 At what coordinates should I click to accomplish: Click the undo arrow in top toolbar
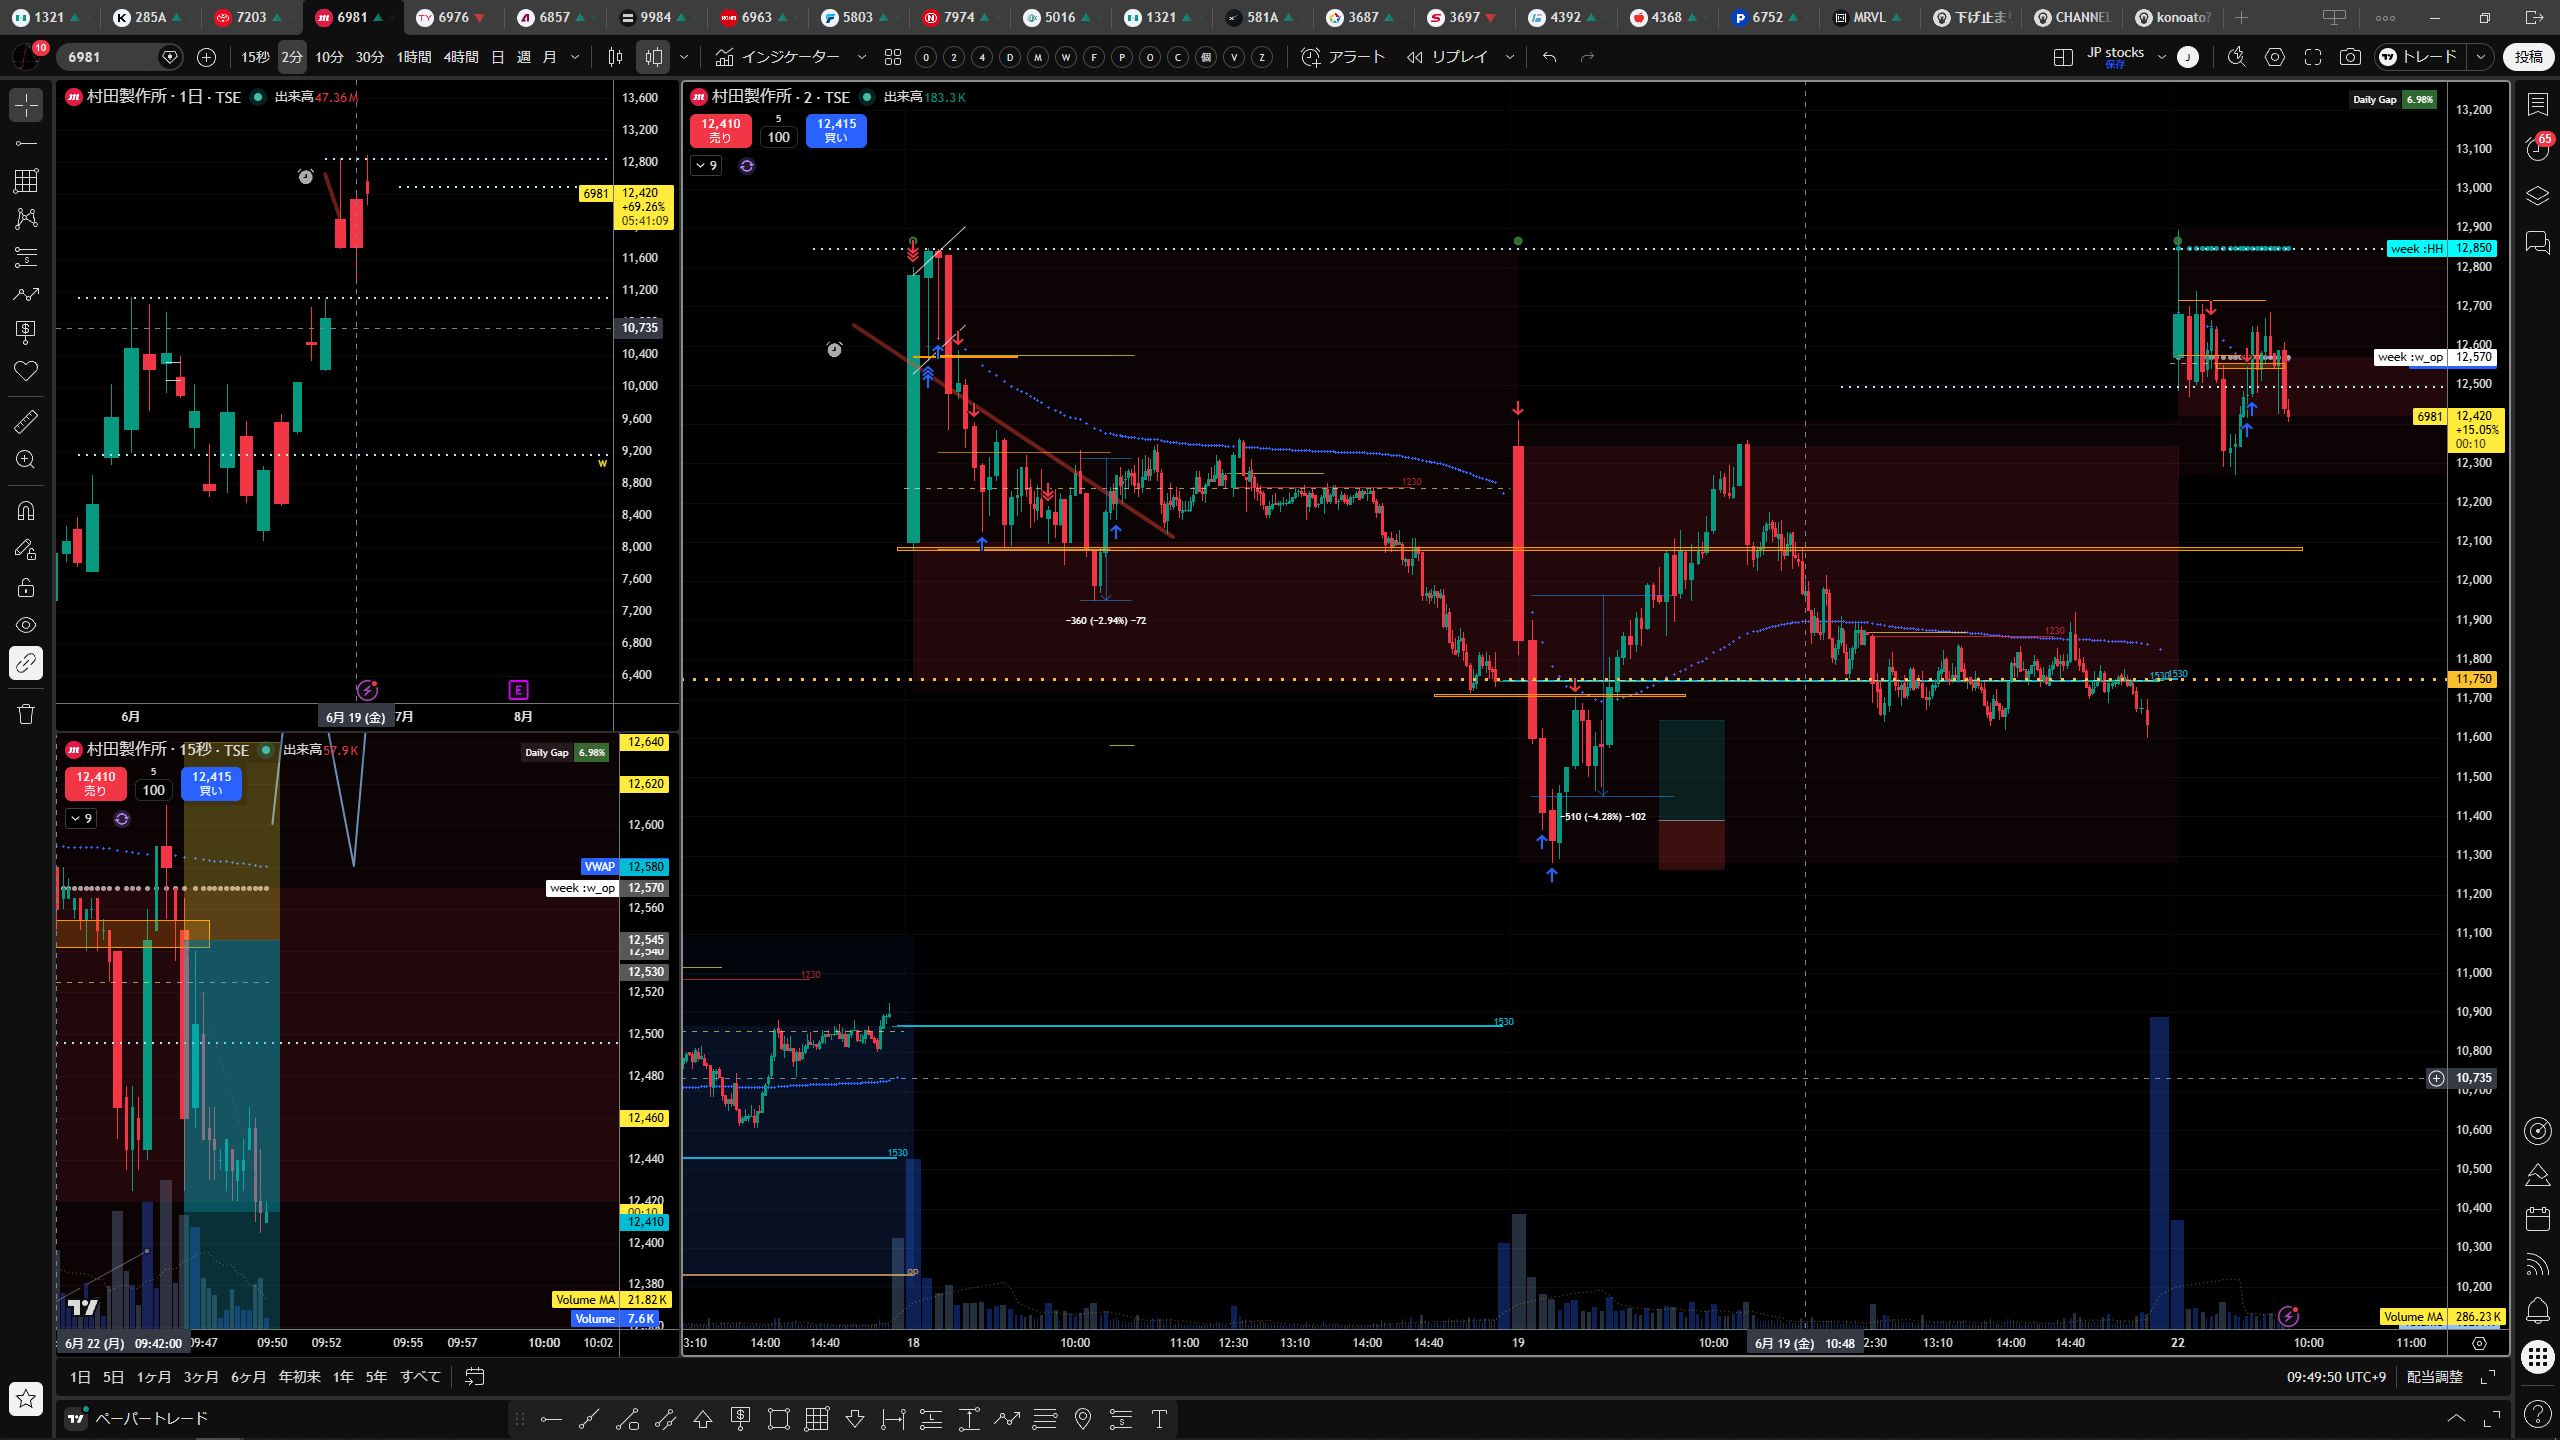click(x=1549, y=57)
